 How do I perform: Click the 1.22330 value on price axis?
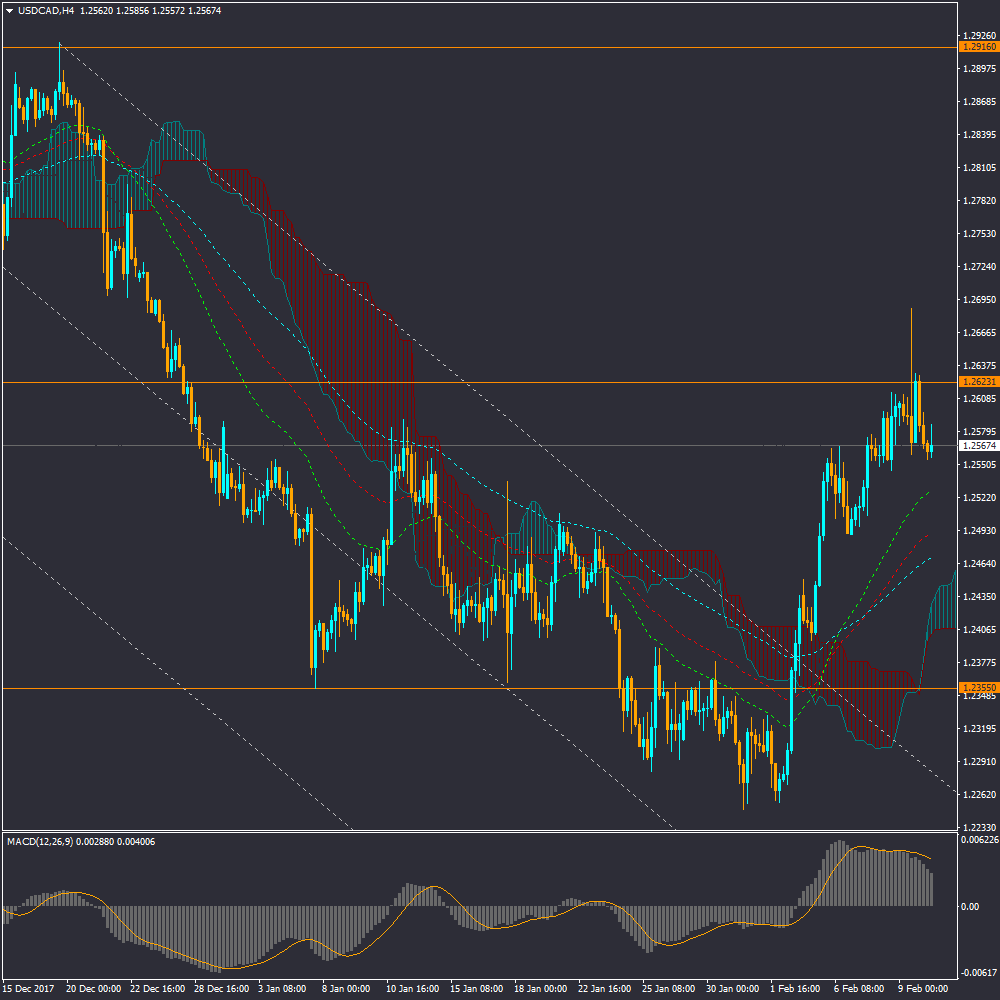click(x=977, y=827)
